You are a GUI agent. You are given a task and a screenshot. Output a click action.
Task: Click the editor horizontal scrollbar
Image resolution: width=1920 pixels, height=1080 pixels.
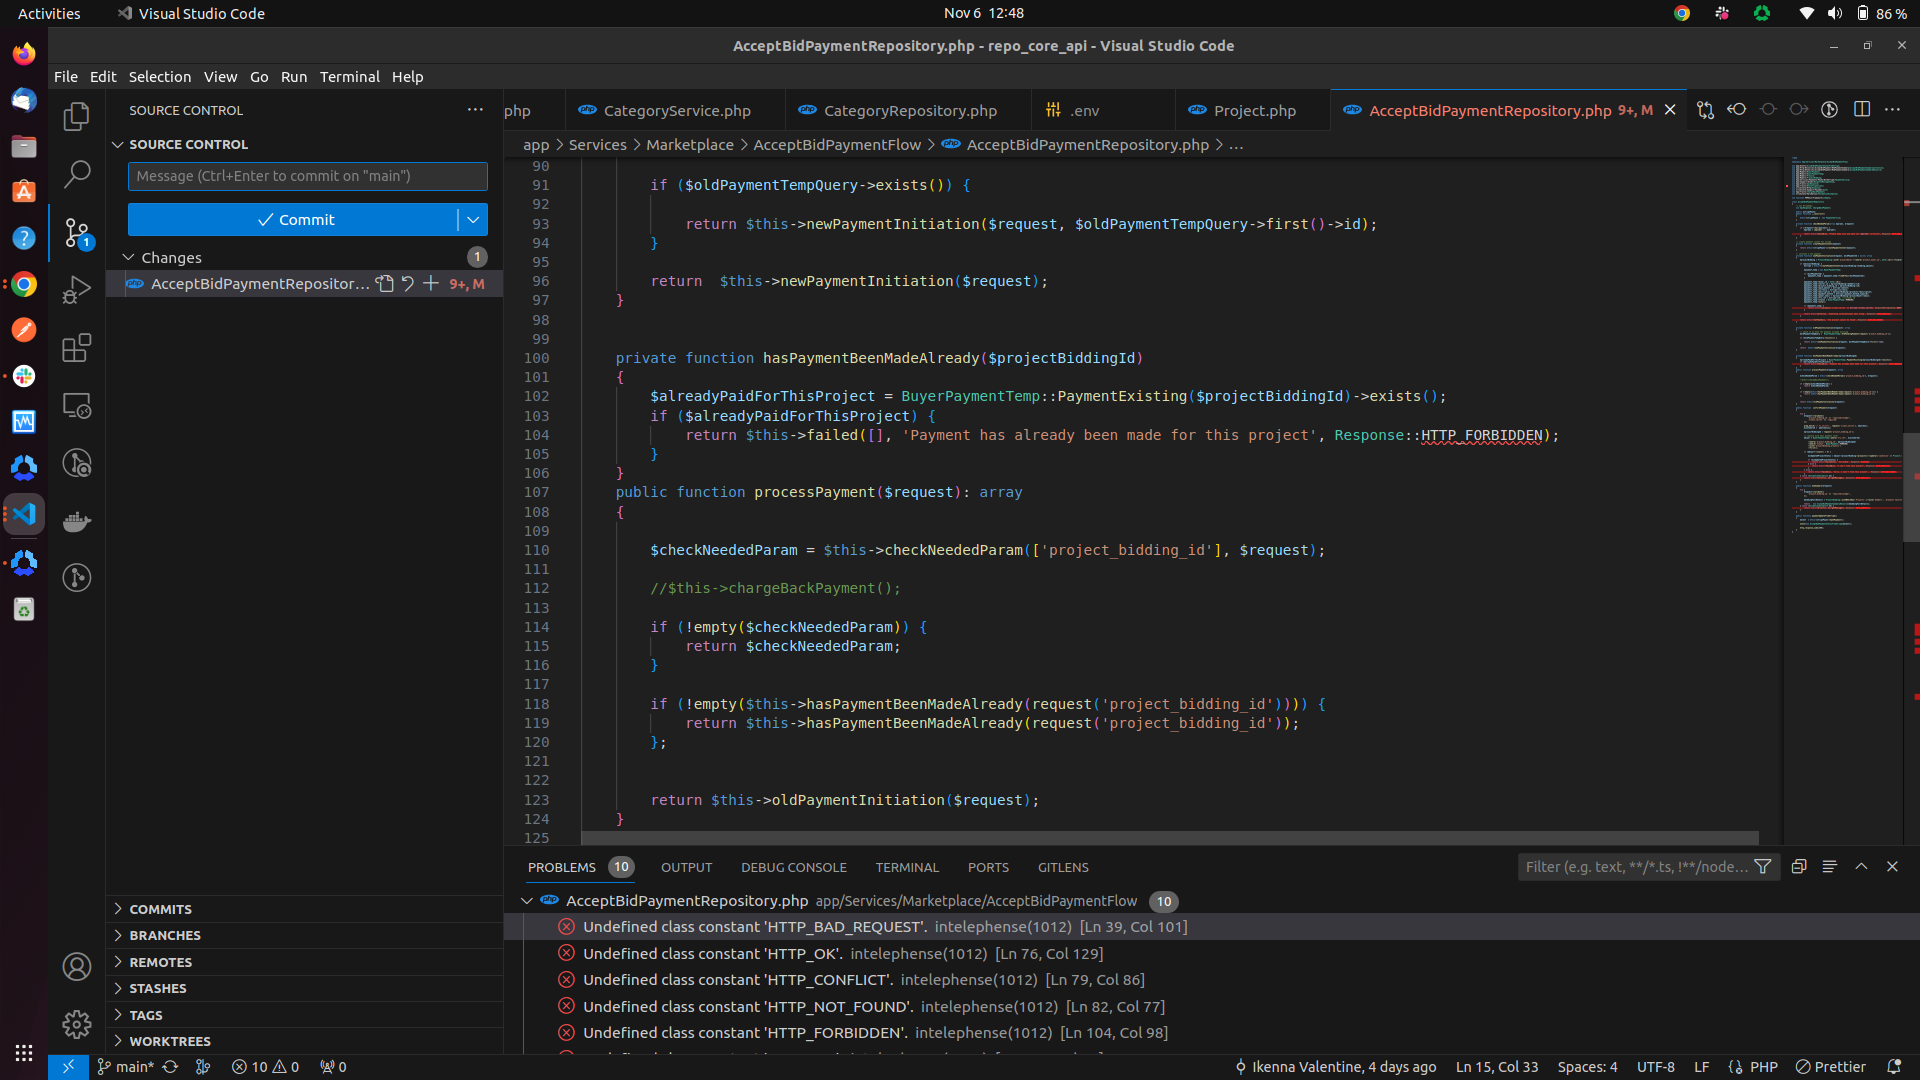pyautogui.click(x=1168, y=838)
